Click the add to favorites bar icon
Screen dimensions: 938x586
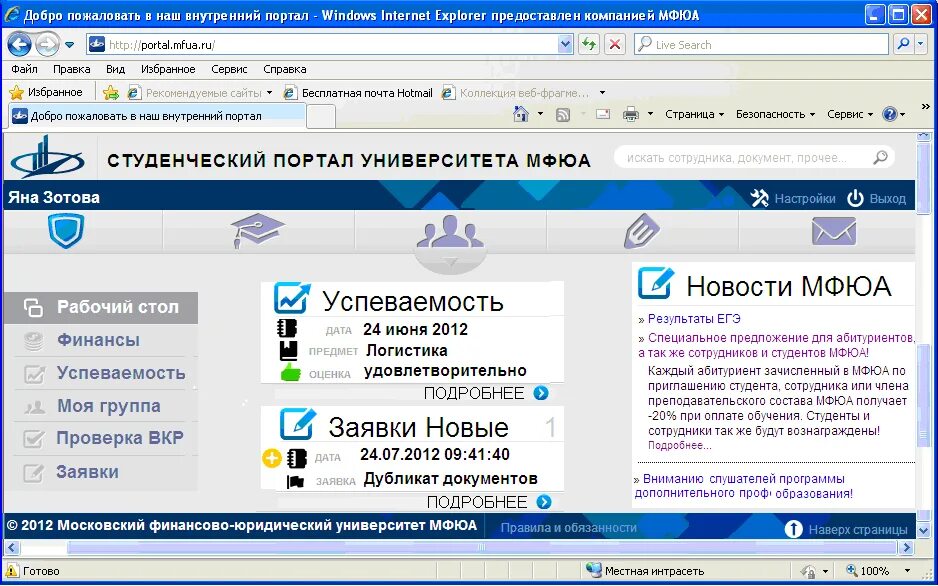(111, 93)
